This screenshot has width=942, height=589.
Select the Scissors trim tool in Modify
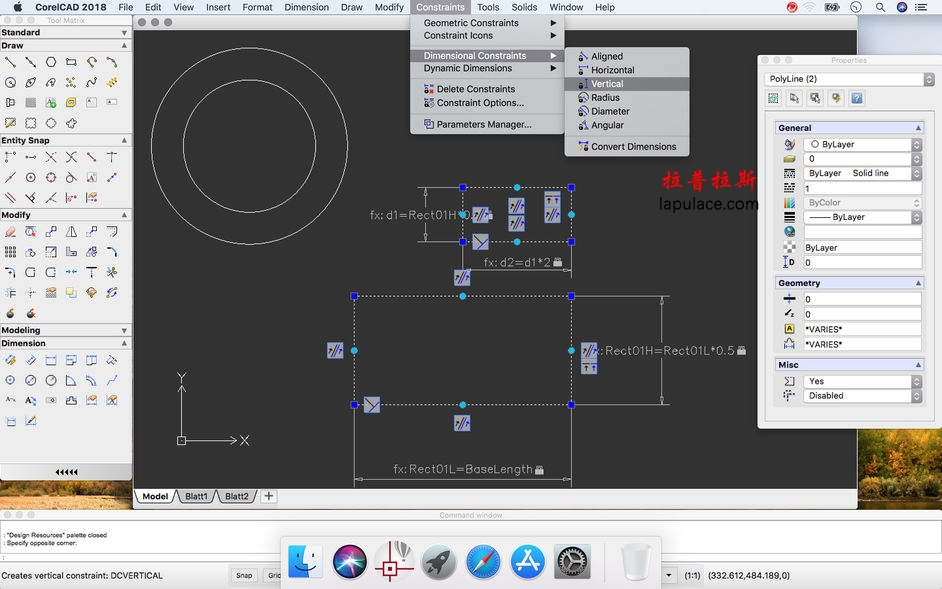pyautogui.click(x=111, y=272)
